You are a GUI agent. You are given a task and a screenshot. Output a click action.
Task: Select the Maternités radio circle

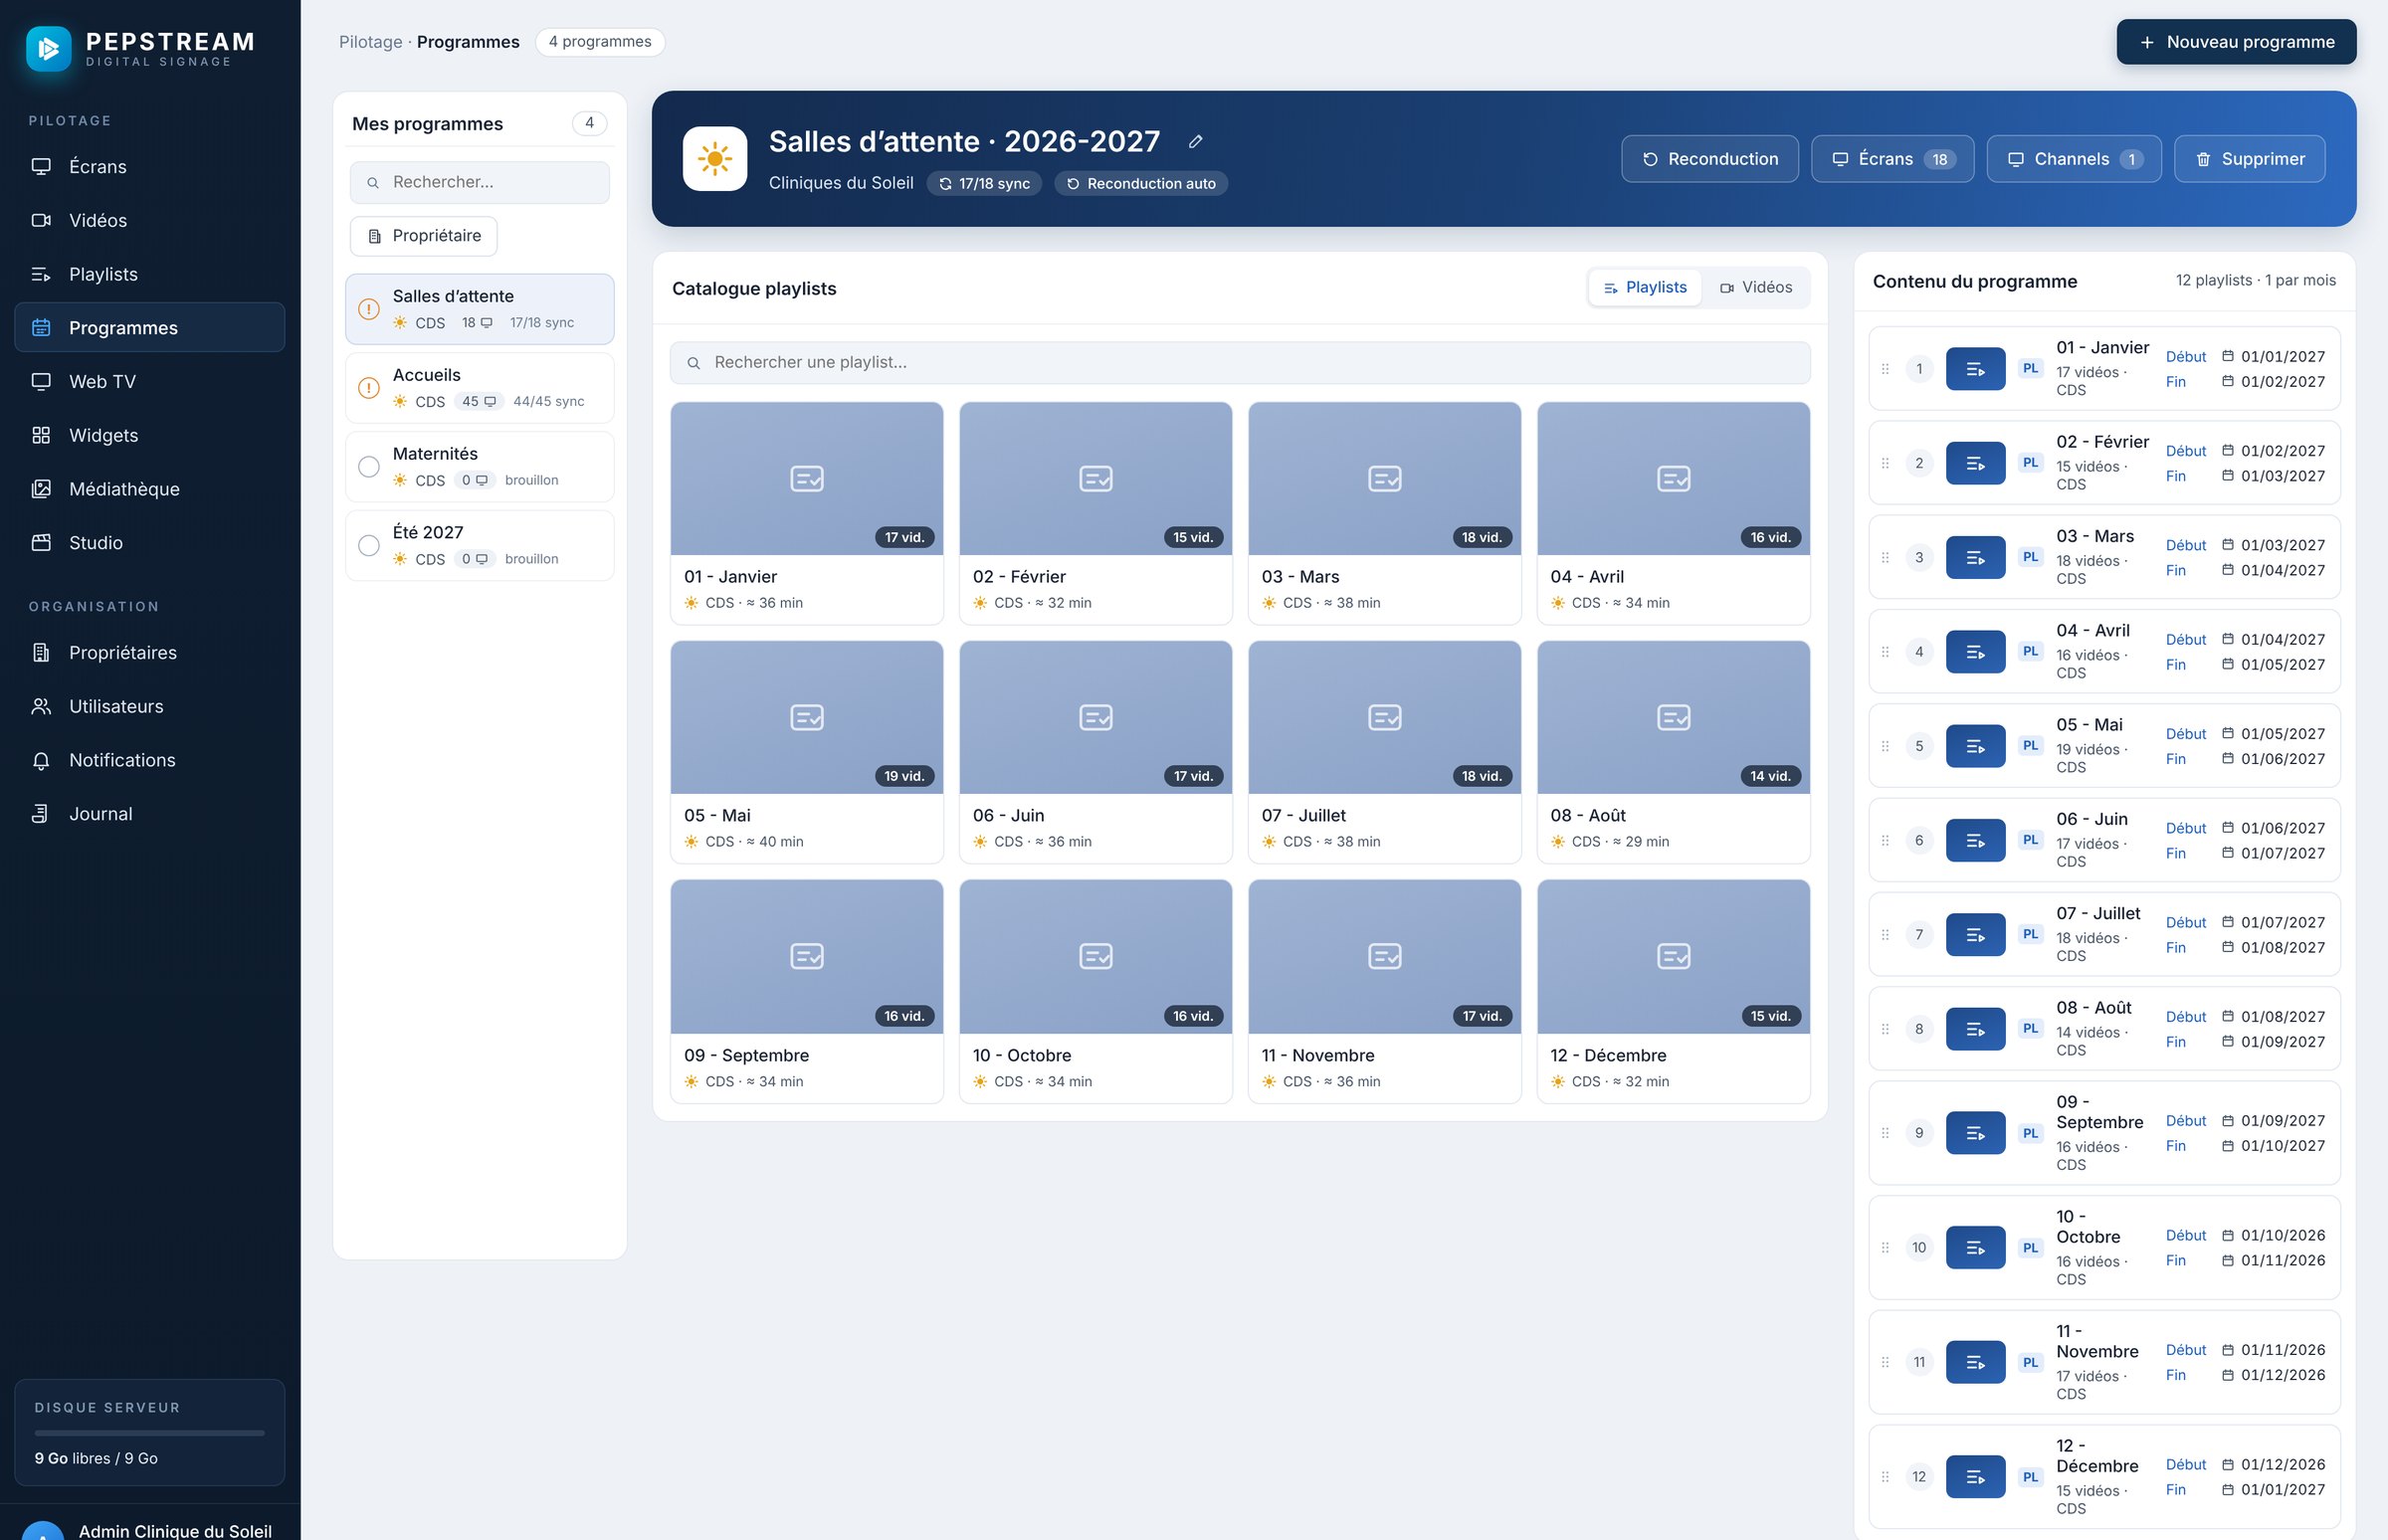[x=369, y=467]
